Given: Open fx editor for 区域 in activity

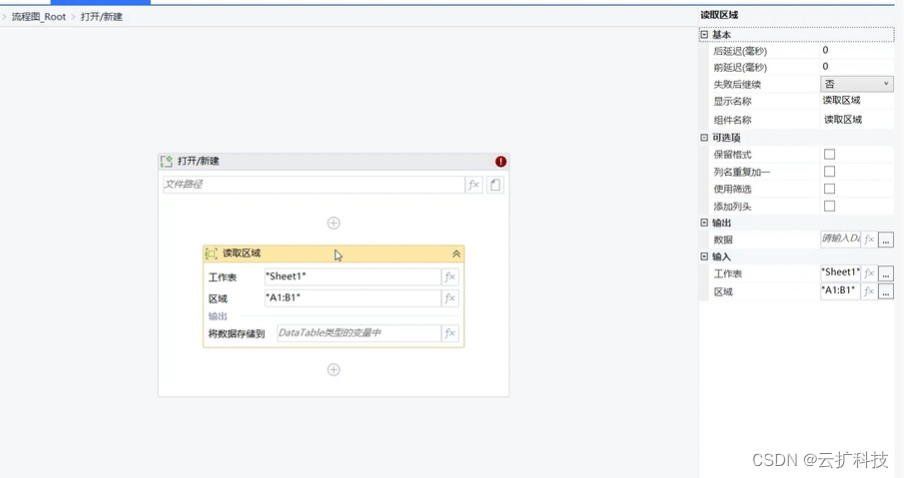Looking at the screenshot, I should (x=450, y=298).
